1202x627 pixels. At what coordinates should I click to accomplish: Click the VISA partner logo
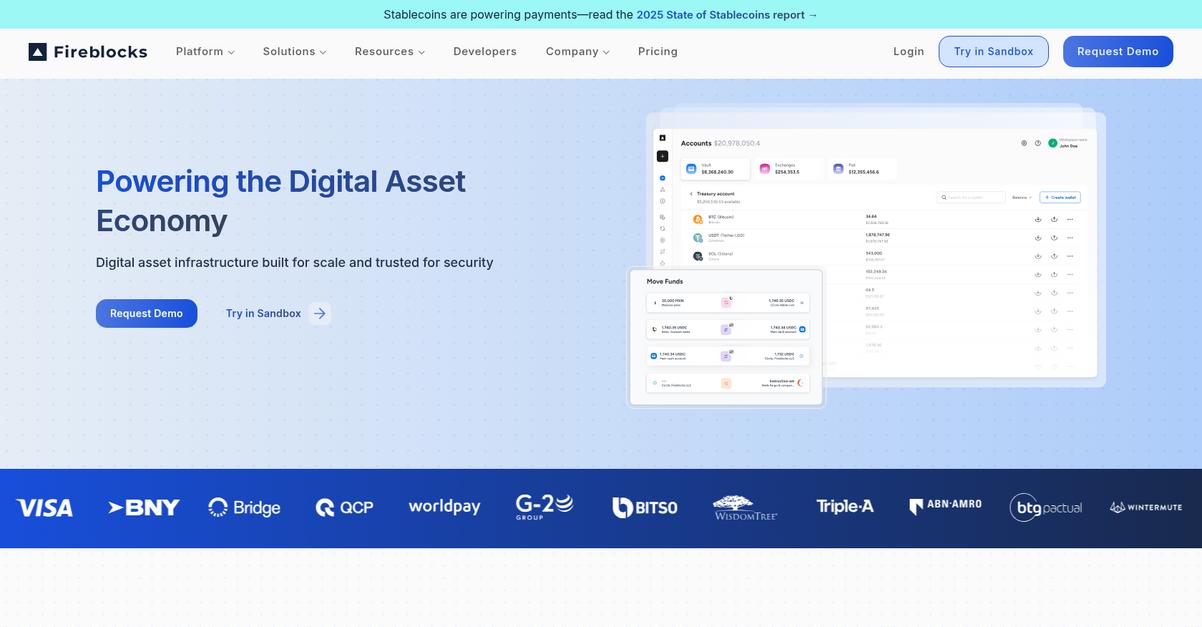click(45, 508)
